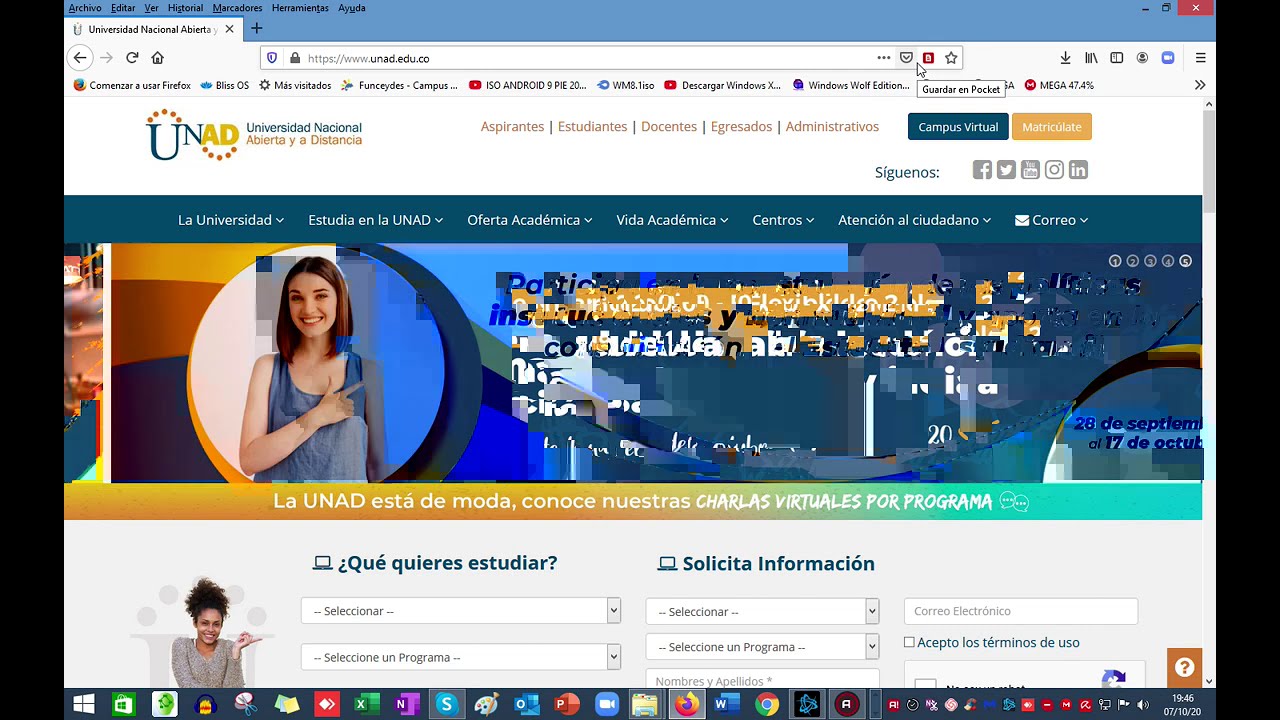Open the Herramientas menu
The width and height of the screenshot is (1280, 720).
pyautogui.click(x=300, y=8)
